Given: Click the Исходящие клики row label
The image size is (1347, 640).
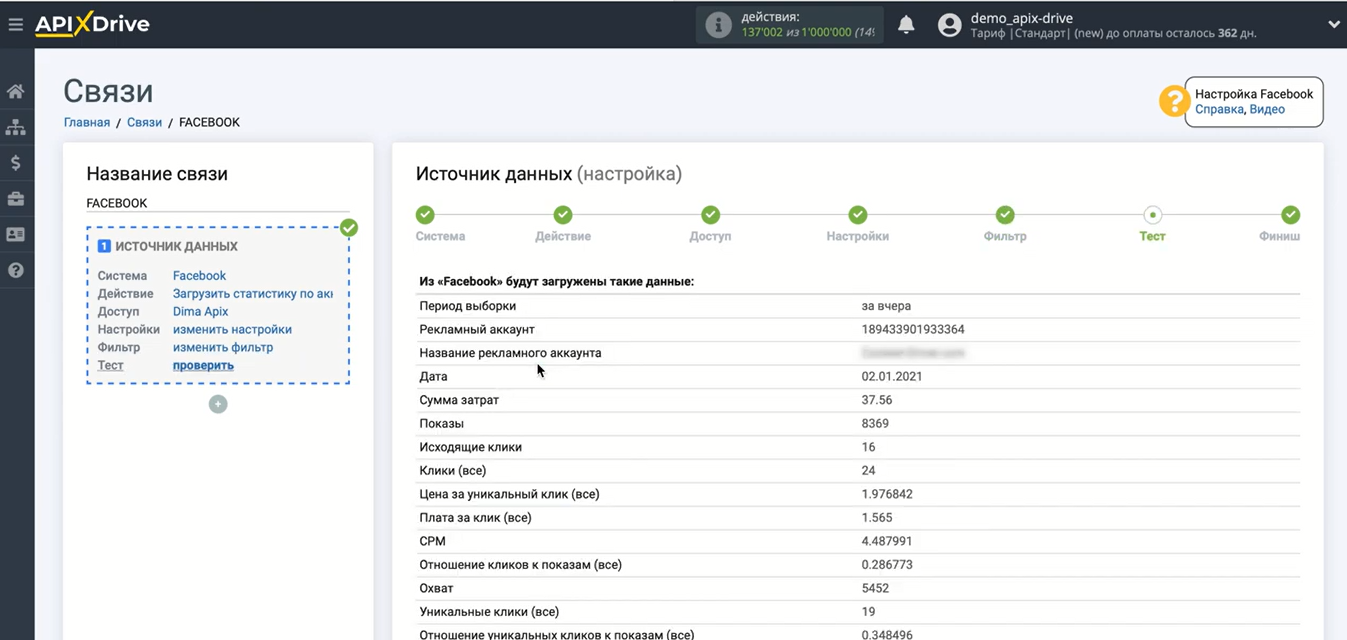Looking at the screenshot, I should click(x=470, y=448).
